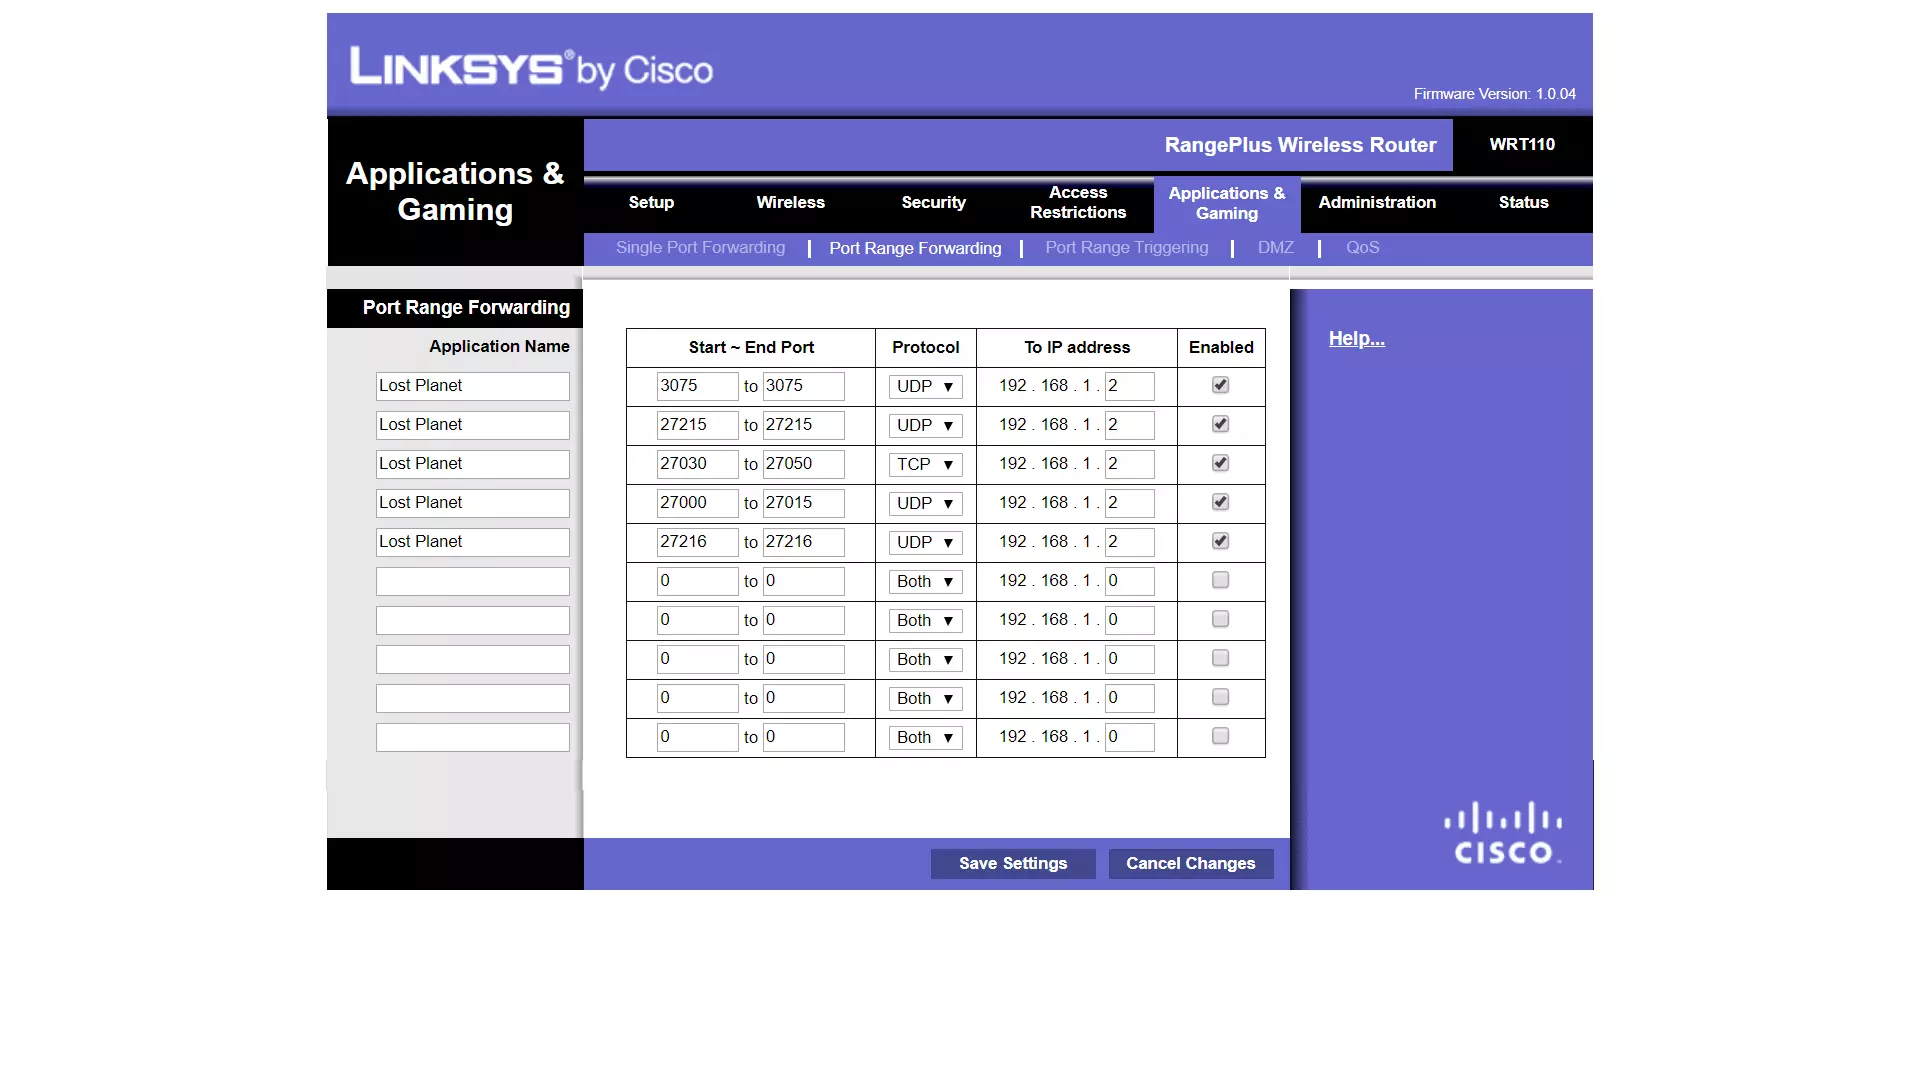1920x1080 pixels.
Task: Expand the last row's Both protocol dropdown
Action: tap(925, 737)
